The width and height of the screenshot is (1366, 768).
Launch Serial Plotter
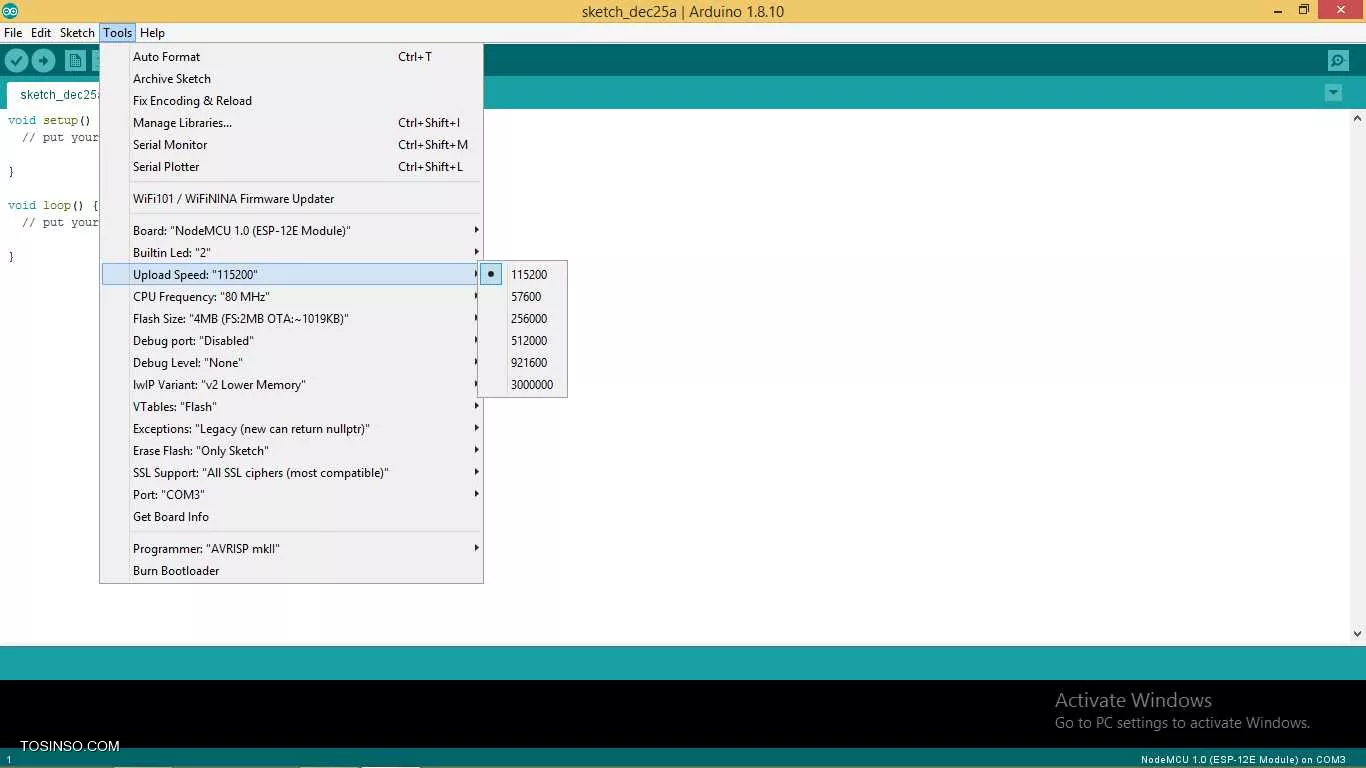pyautogui.click(x=292, y=167)
